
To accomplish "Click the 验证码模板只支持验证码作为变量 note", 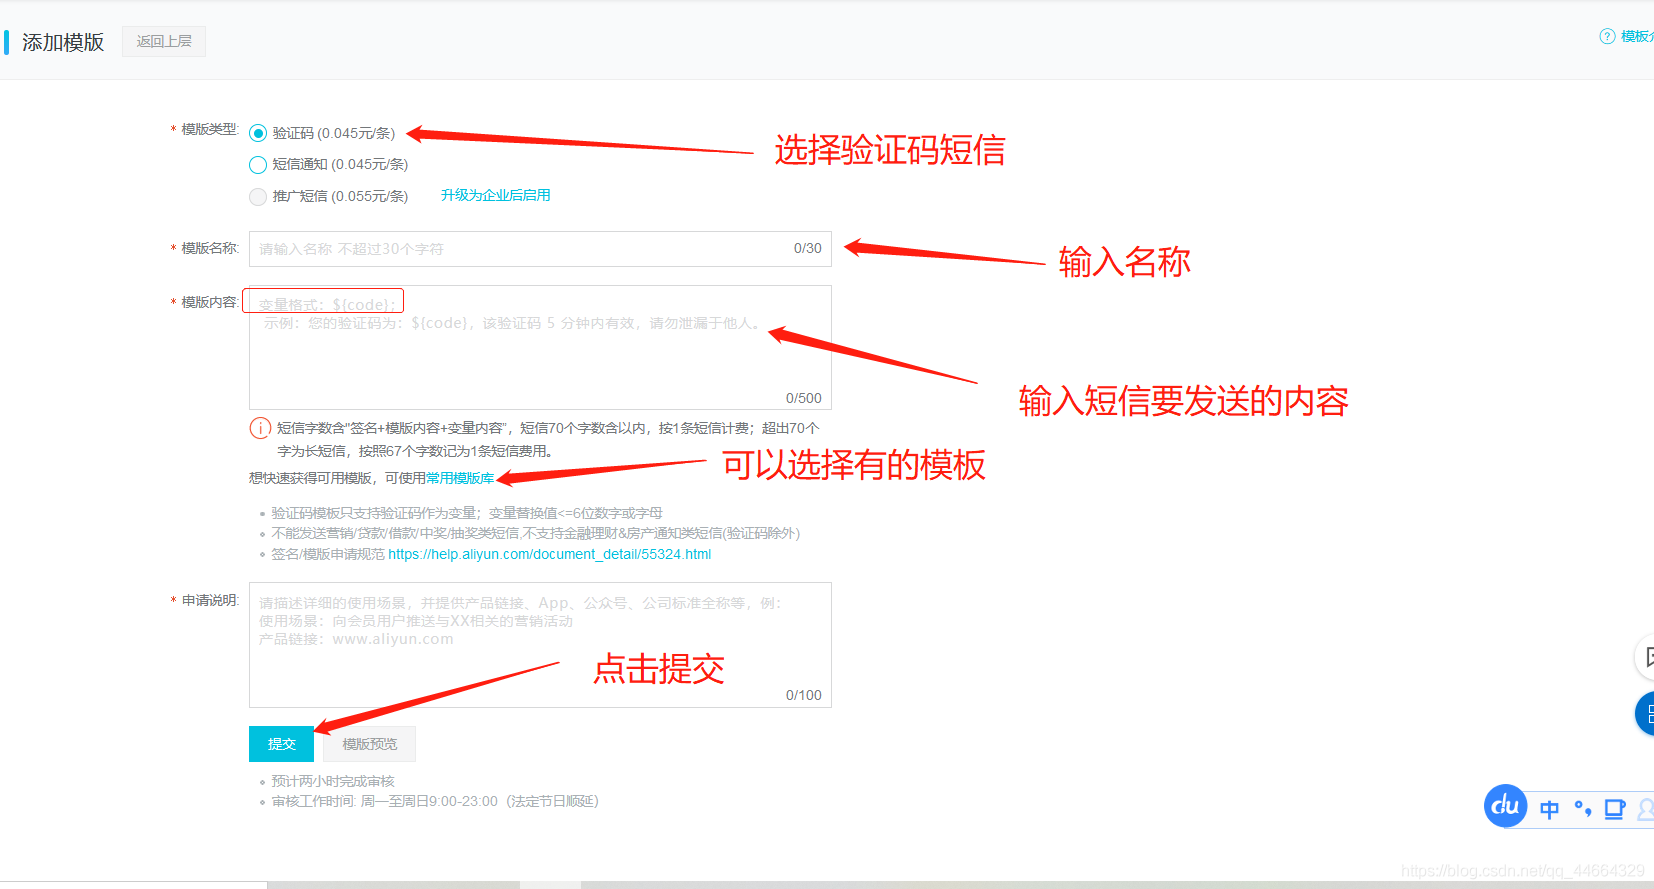I will 467,513.
